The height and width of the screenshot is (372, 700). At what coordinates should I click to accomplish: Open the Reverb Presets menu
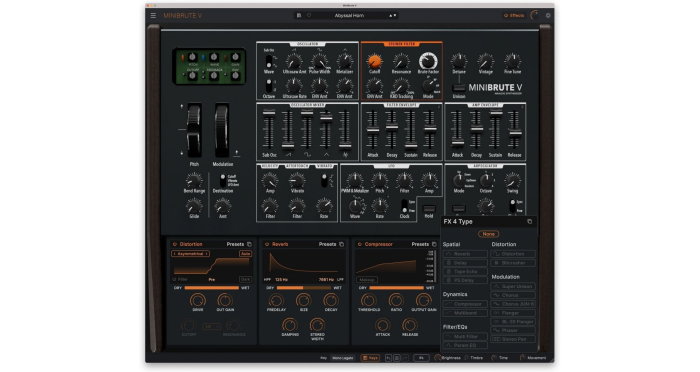click(327, 244)
